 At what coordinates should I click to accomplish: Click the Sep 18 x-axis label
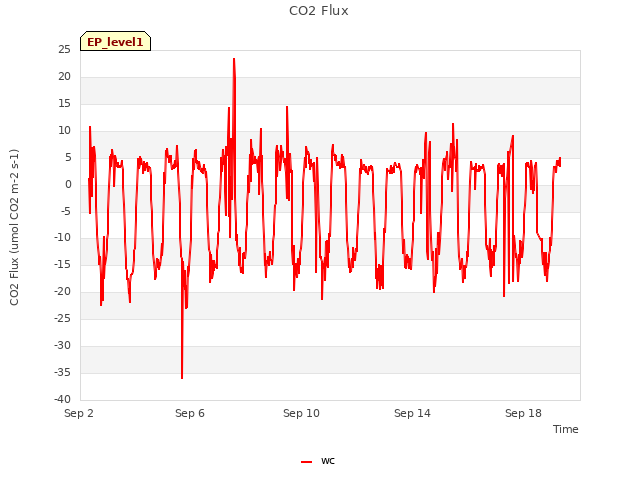523,413
